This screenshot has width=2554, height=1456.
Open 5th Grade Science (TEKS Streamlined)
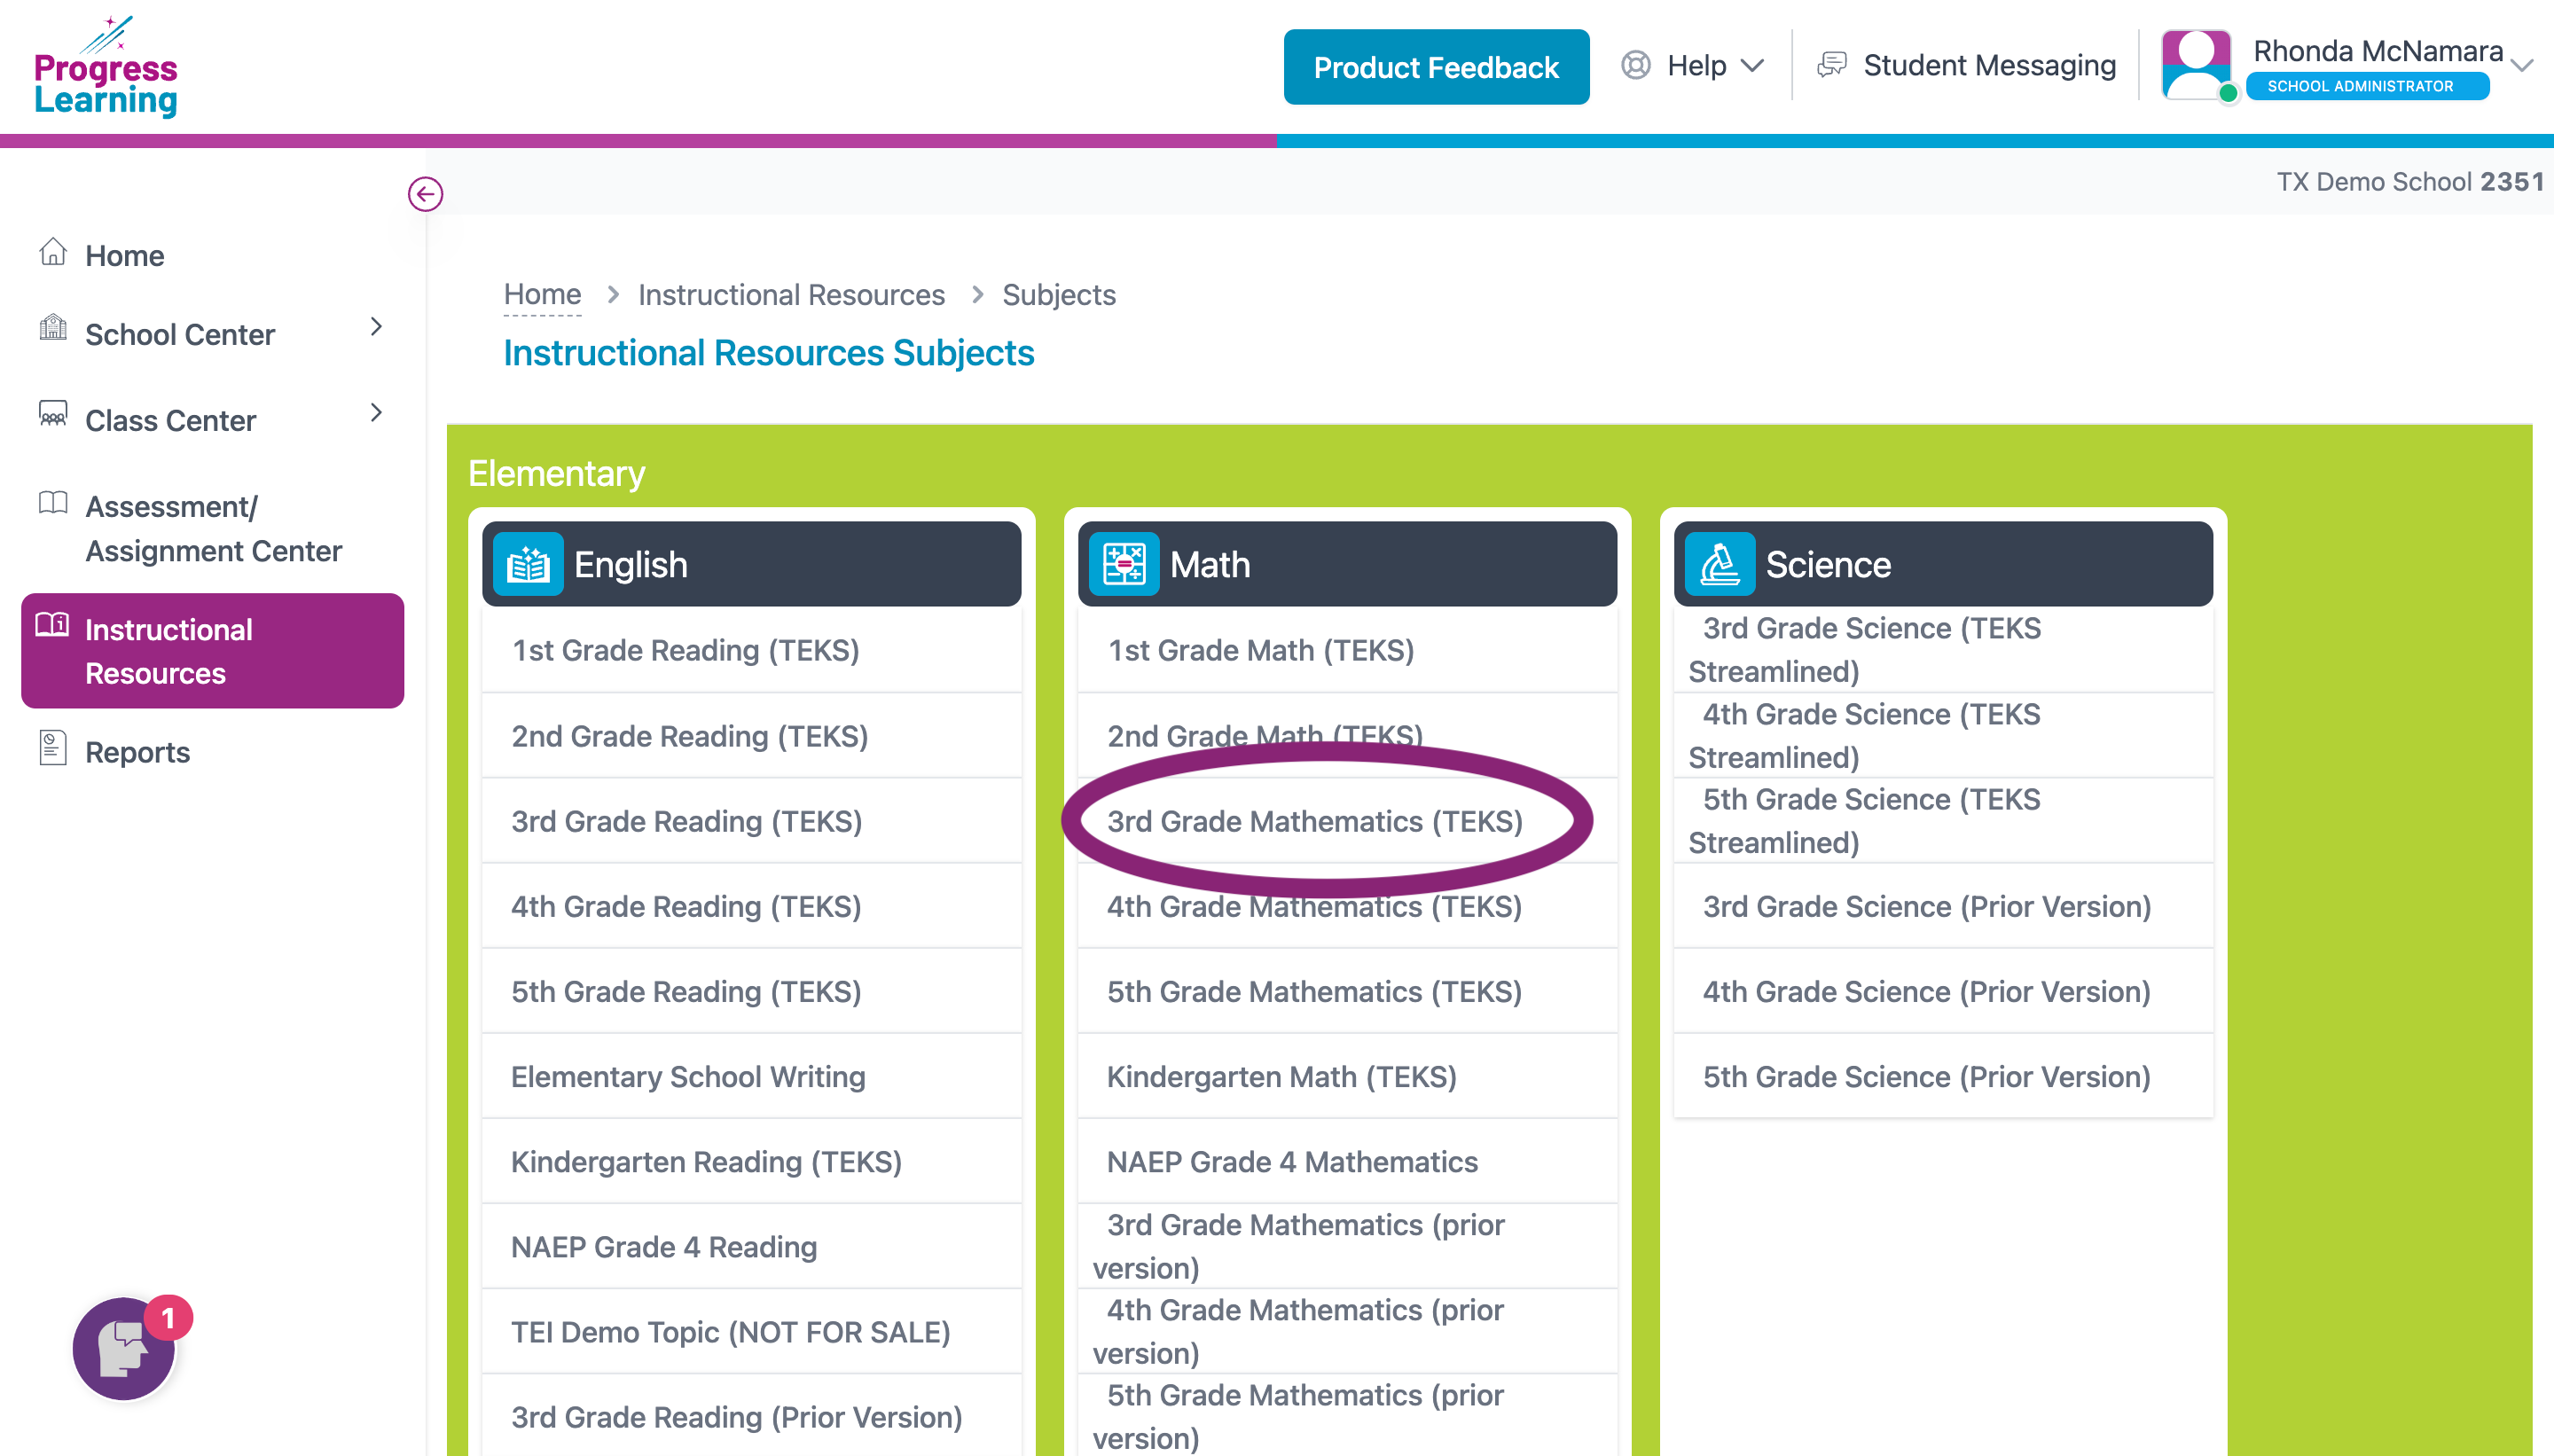(1943, 821)
